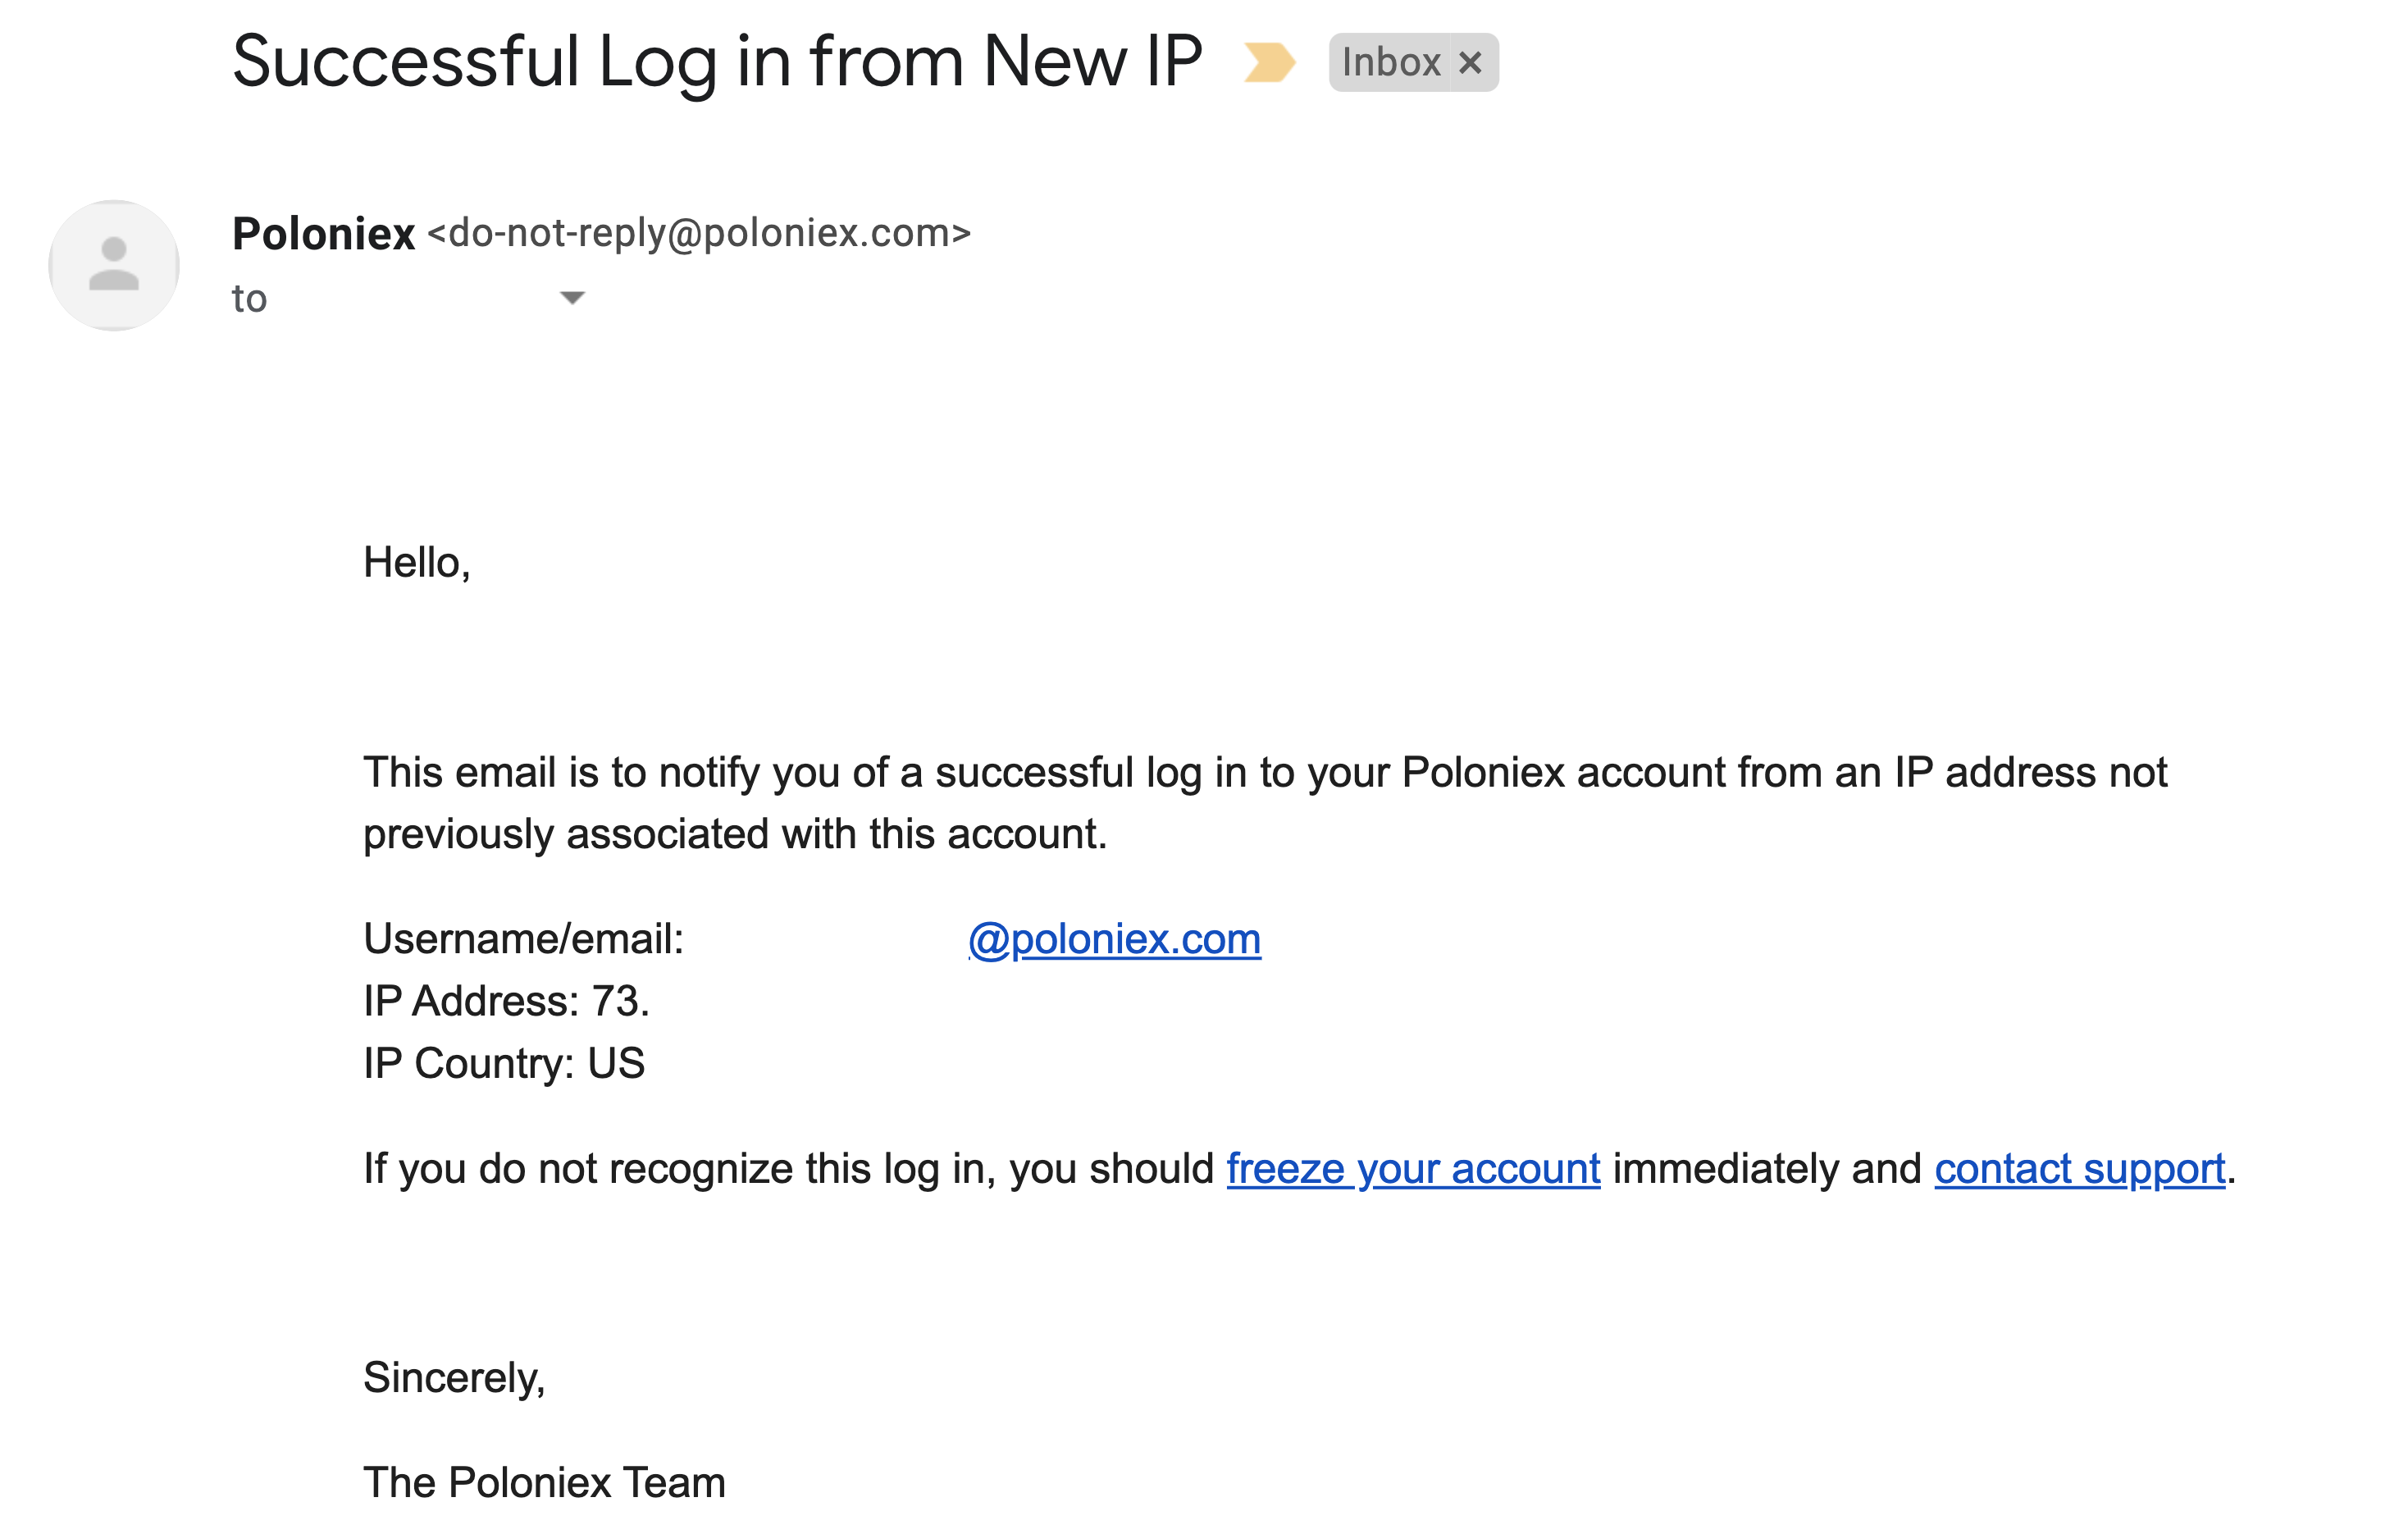Toggle the yellow importance marker
2408x1534 pixels.
pos(1269,62)
